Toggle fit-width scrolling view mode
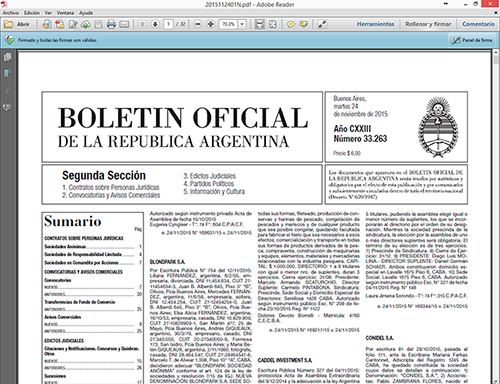 (x=260, y=24)
